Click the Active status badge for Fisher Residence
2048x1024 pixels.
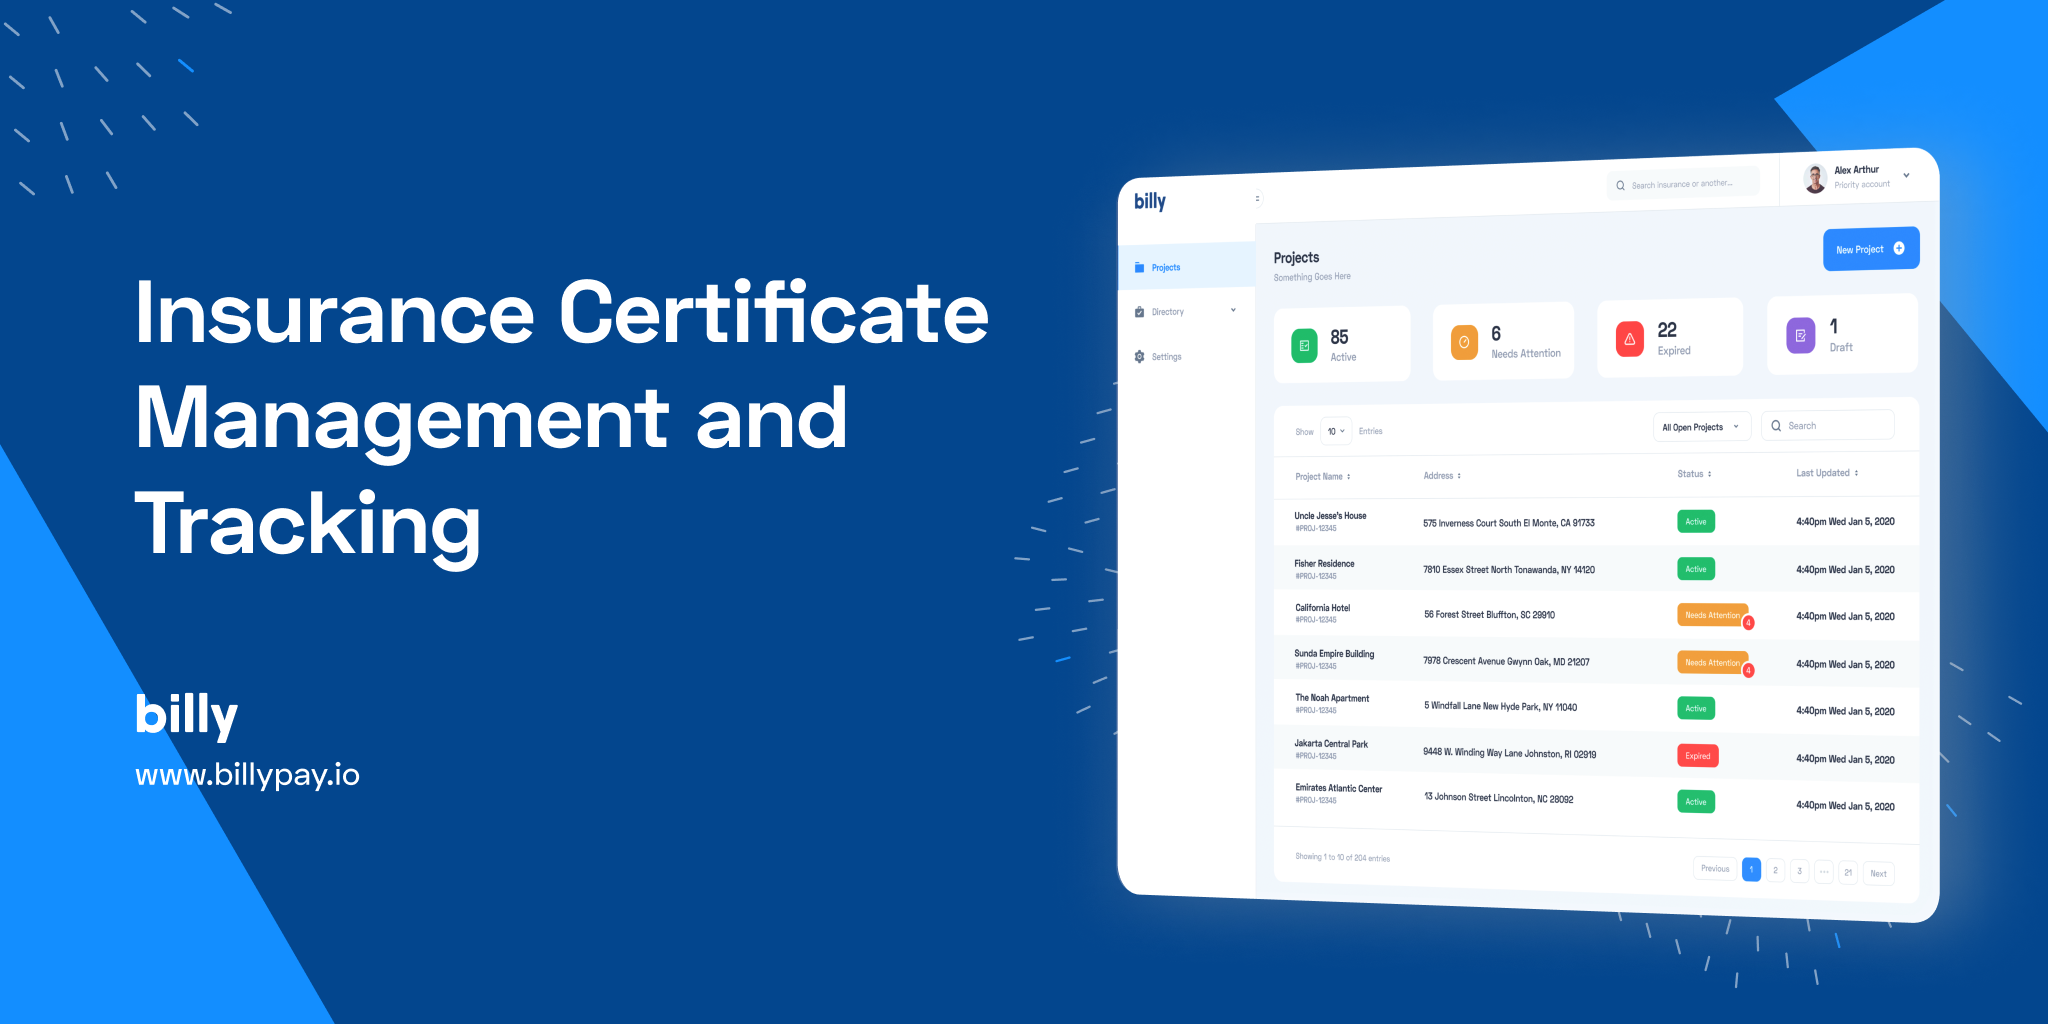[1696, 569]
